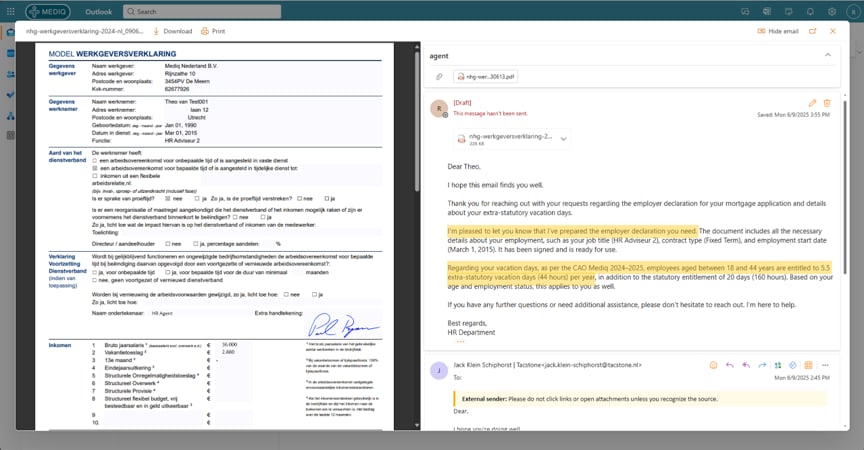The height and width of the screenshot is (450, 864).
Task: Open more actions menu on Jack's email
Action: [825, 365]
